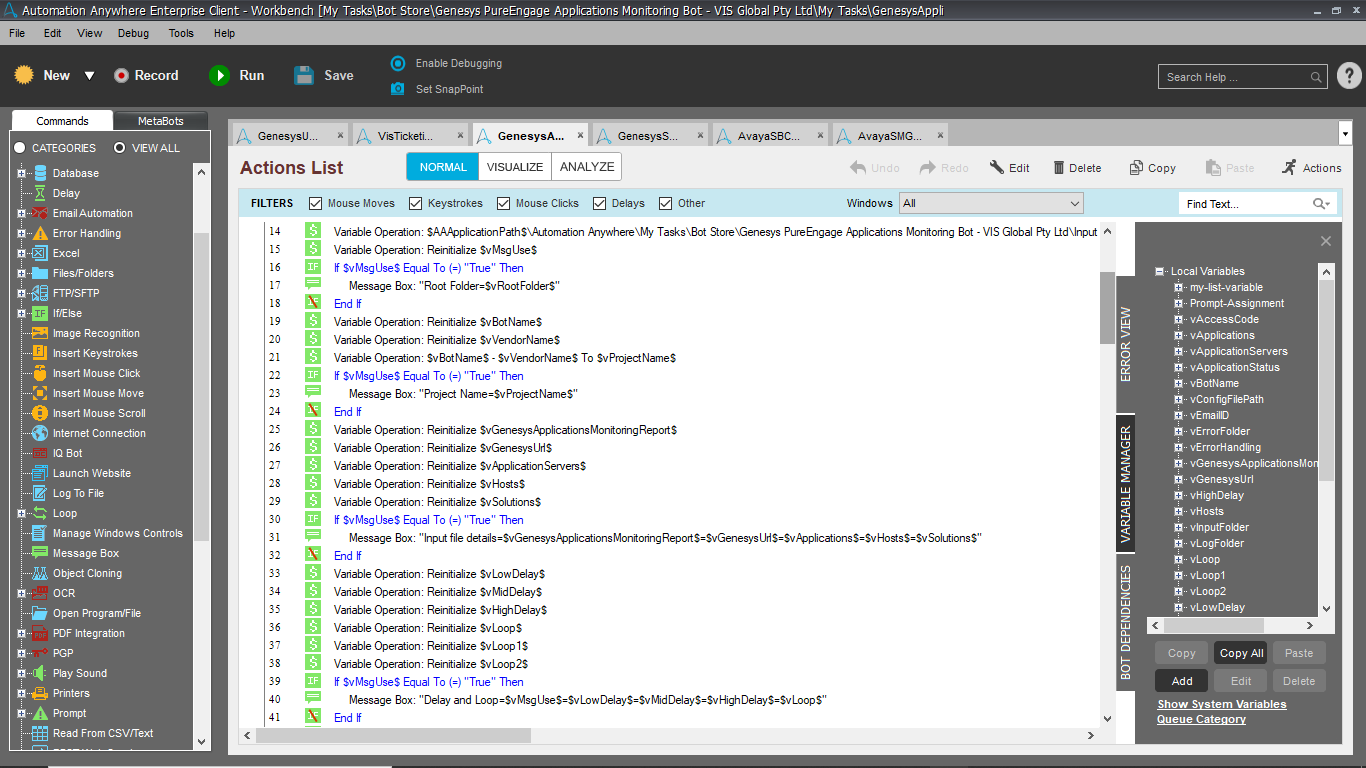This screenshot has width=1366, height=768.
Task: Click the Save floppy disk icon
Action: [304, 76]
